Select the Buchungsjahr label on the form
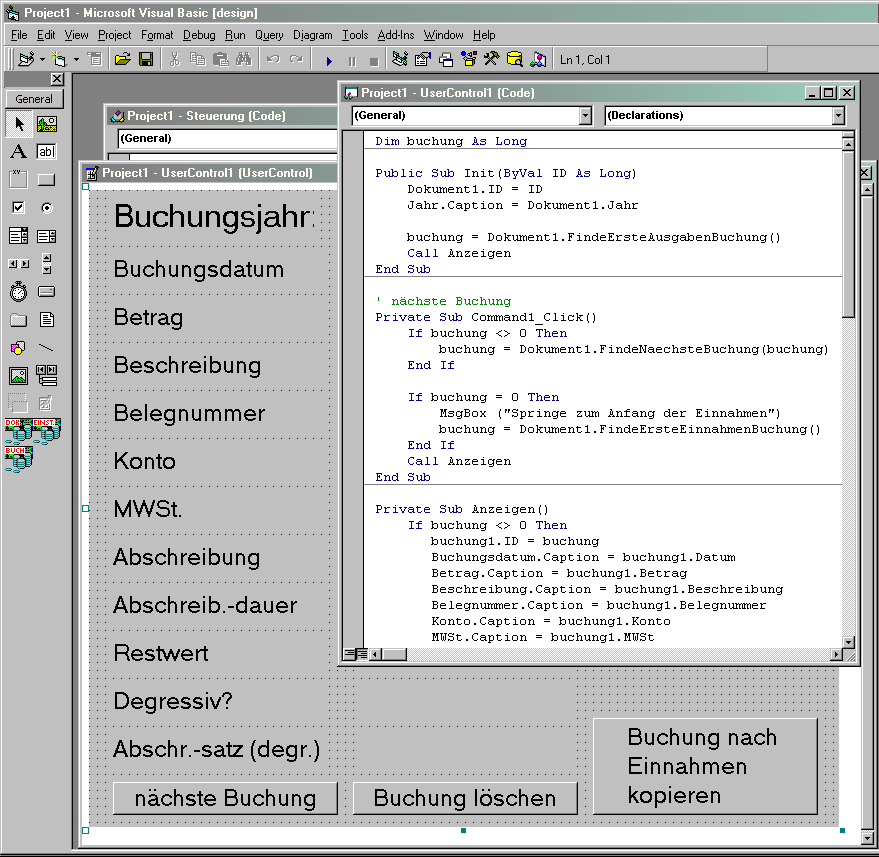This screenshot has width=879, height=857. tap(214, 217)
